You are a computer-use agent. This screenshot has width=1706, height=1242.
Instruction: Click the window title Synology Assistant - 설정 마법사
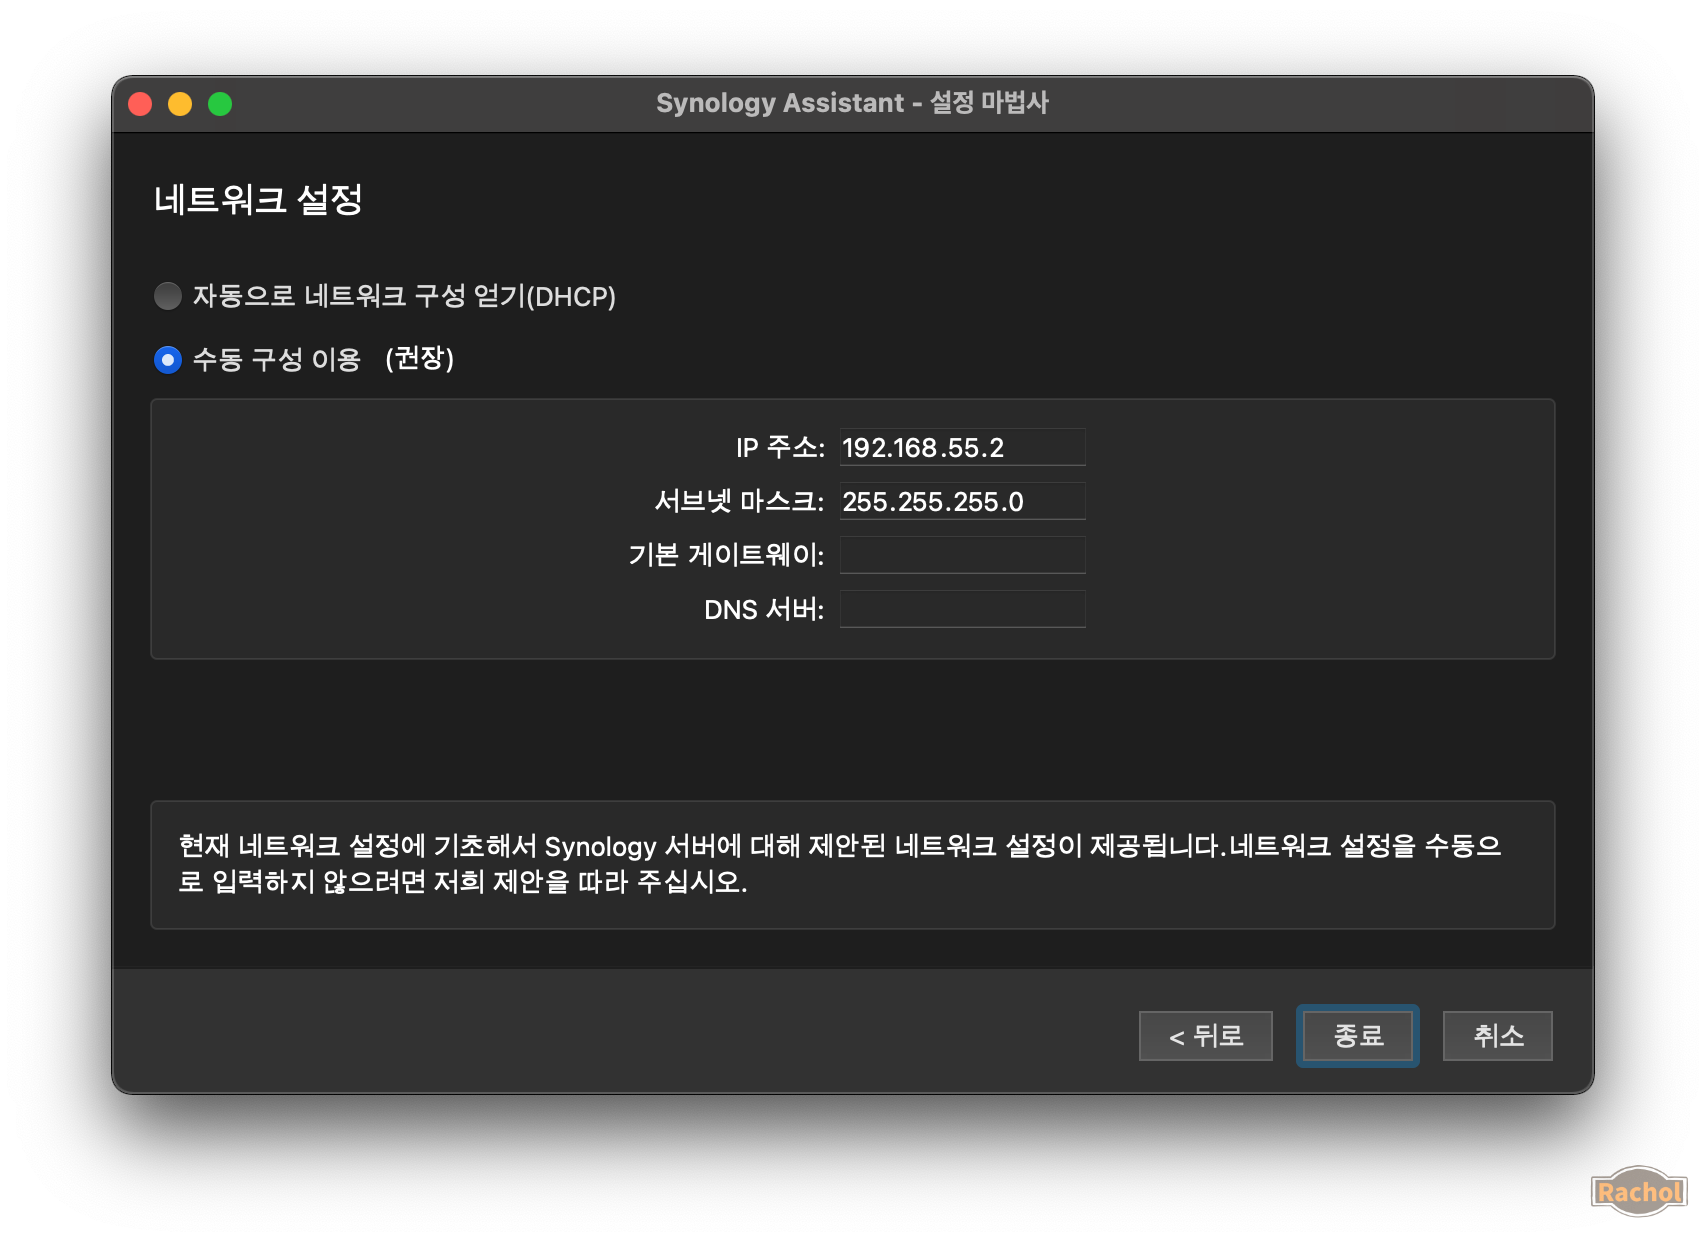852,103
